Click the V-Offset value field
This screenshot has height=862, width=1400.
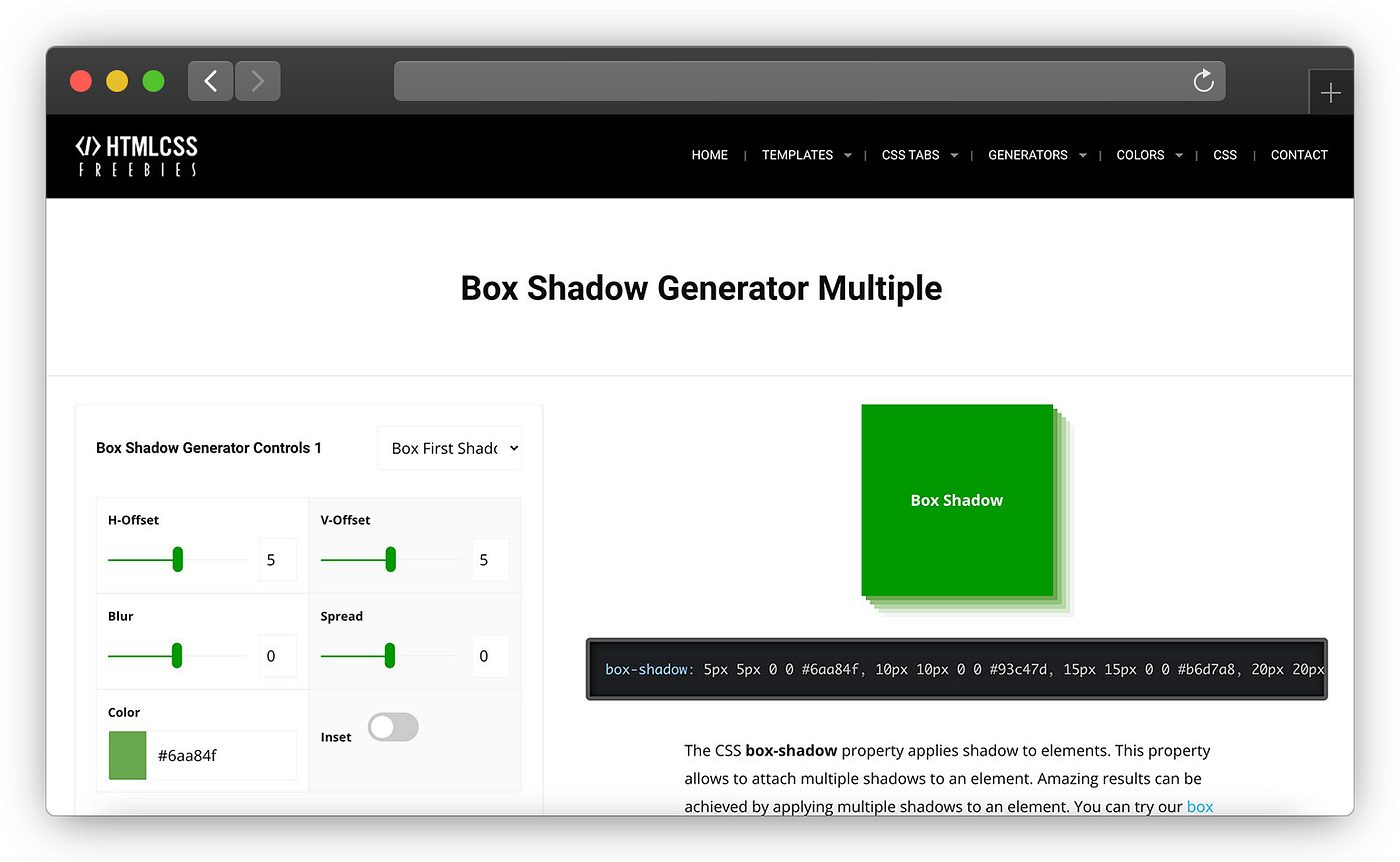click(x=490, y=560)
